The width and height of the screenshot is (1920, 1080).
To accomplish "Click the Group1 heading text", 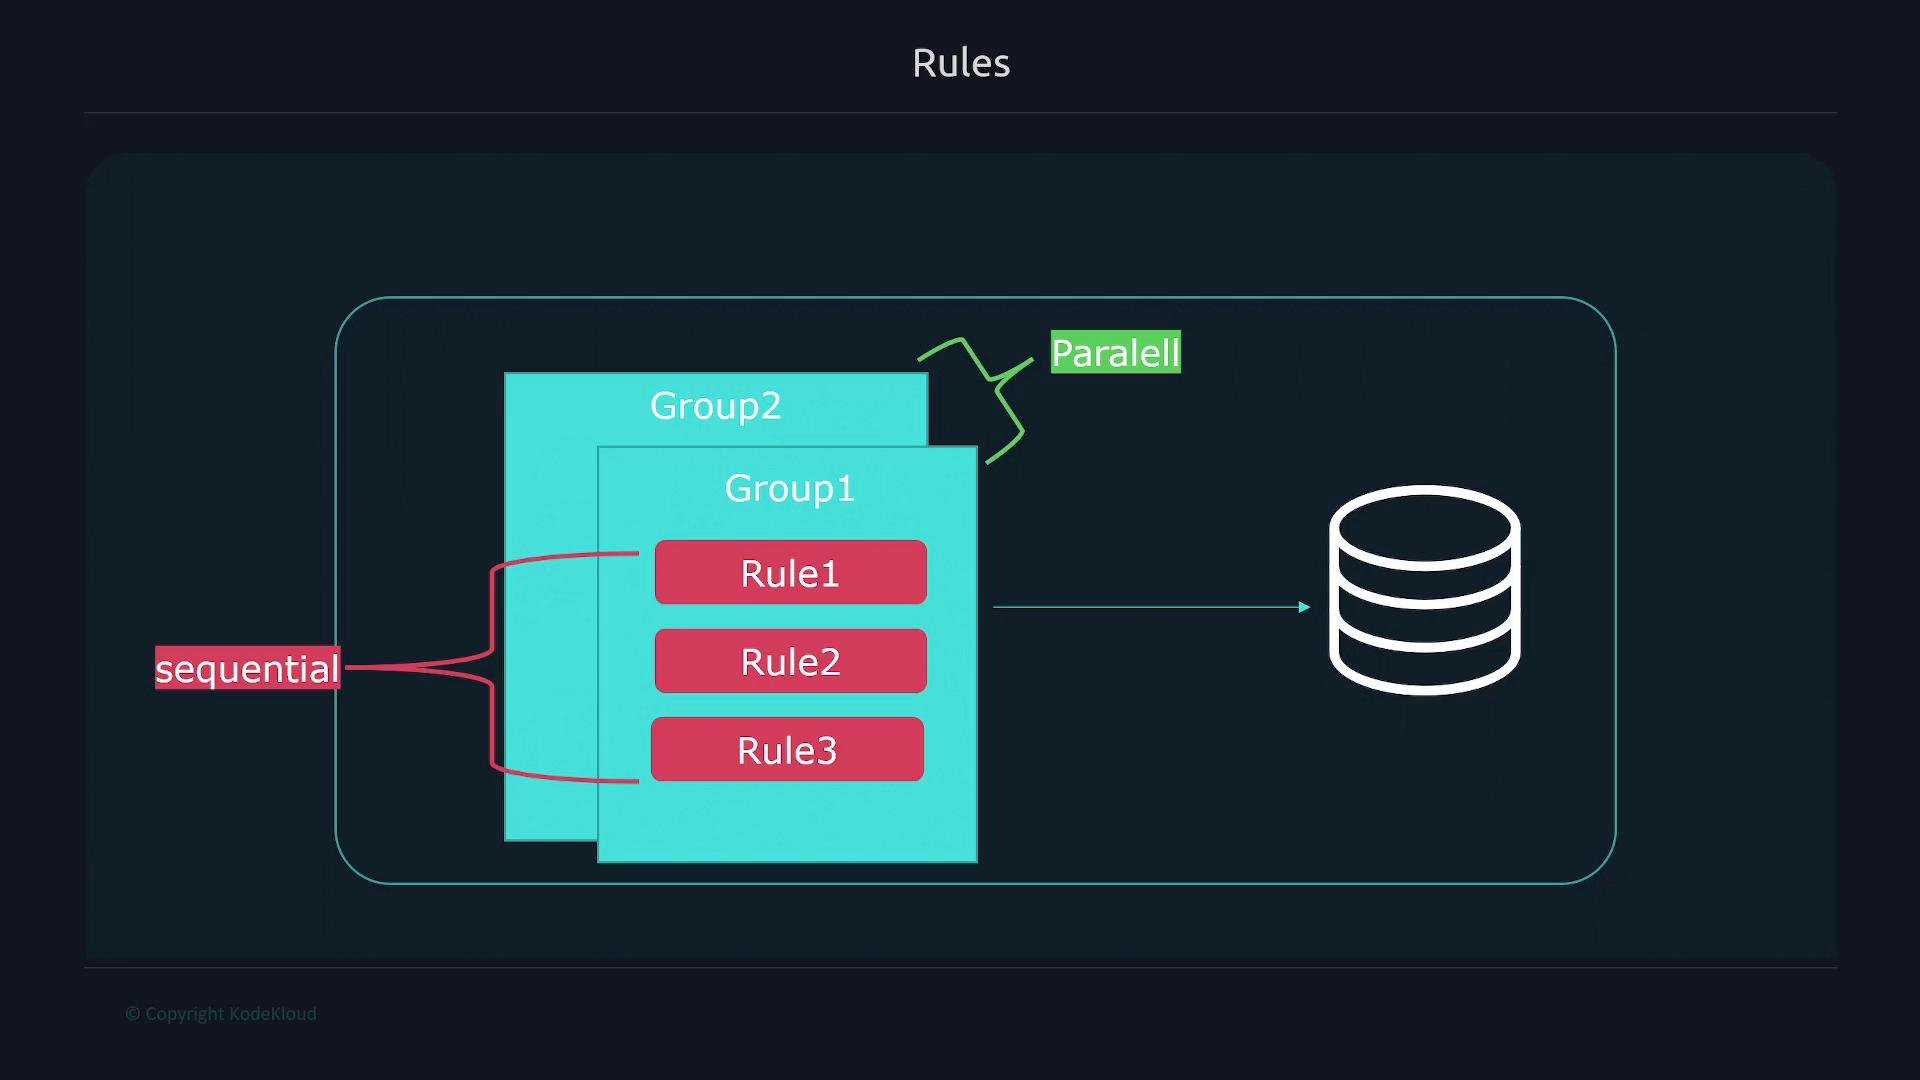I will [x=789, y=489].
